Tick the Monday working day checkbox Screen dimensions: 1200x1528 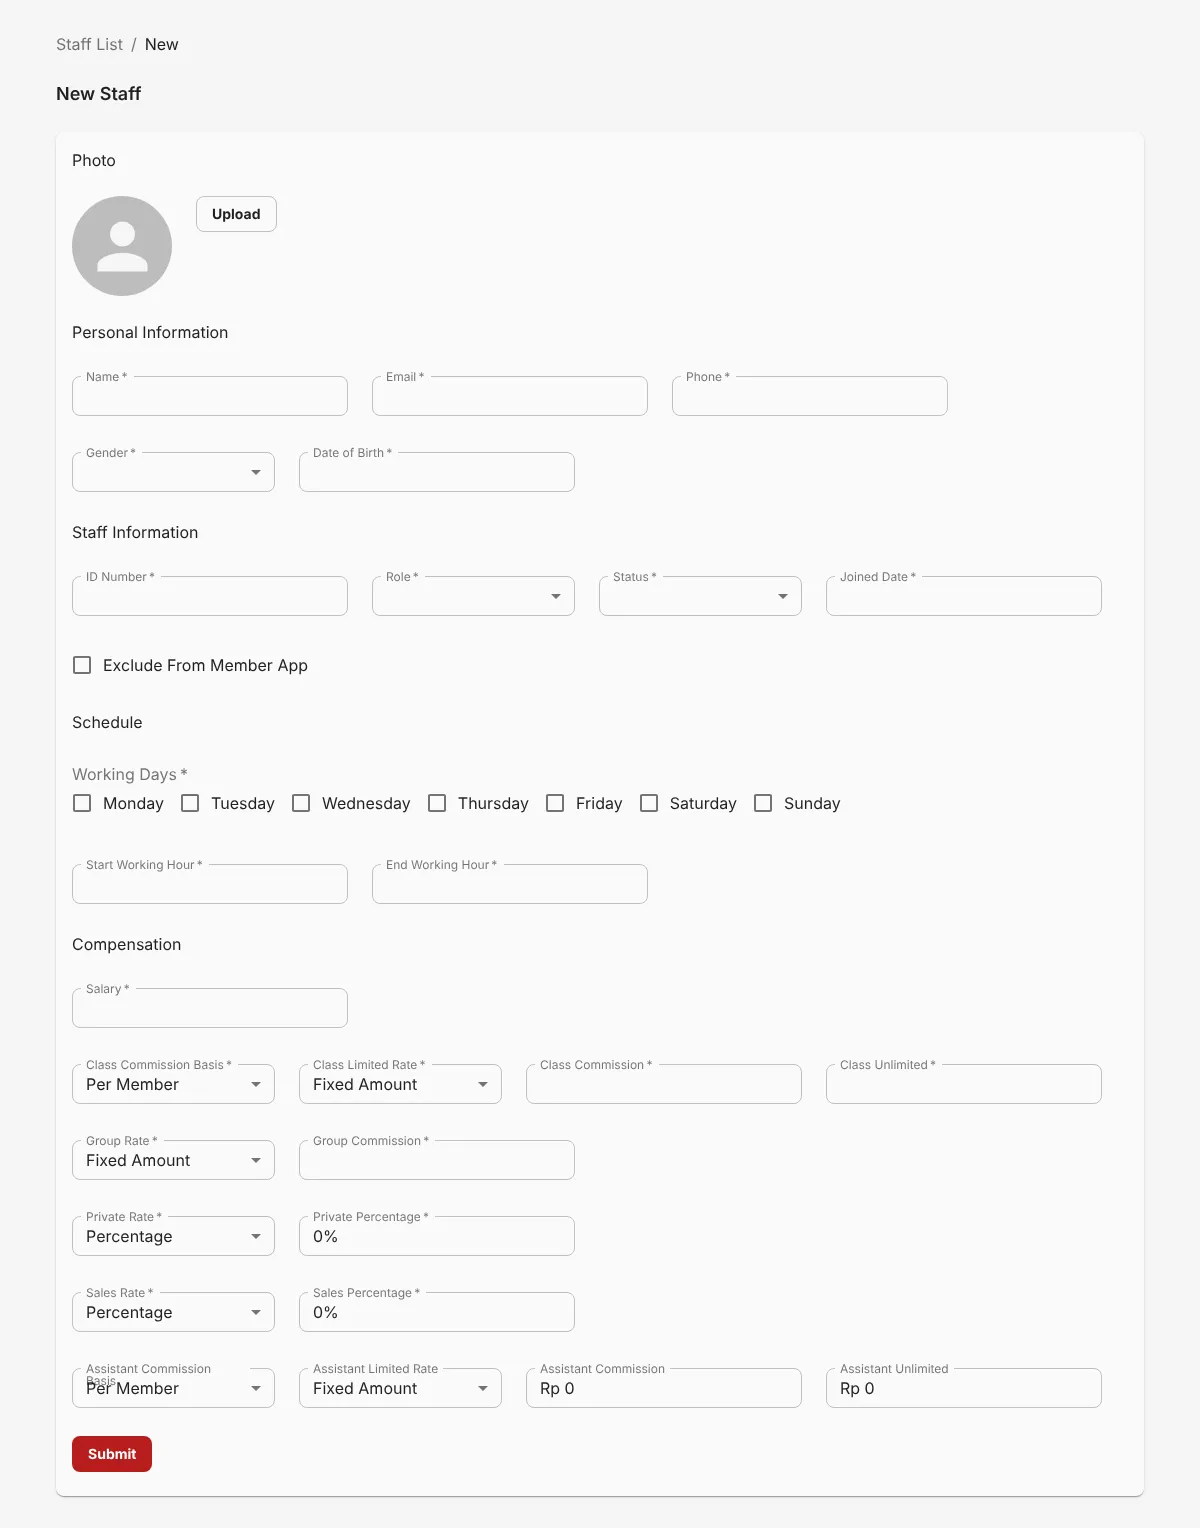[x=82, y=803]
